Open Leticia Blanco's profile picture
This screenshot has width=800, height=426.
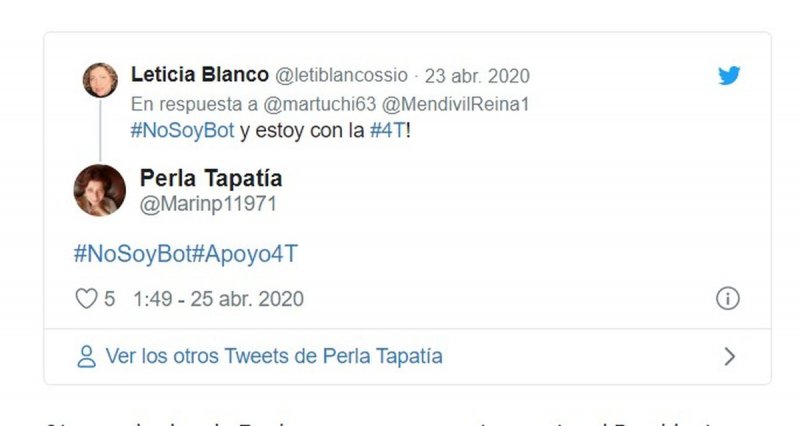click(100, 80)
